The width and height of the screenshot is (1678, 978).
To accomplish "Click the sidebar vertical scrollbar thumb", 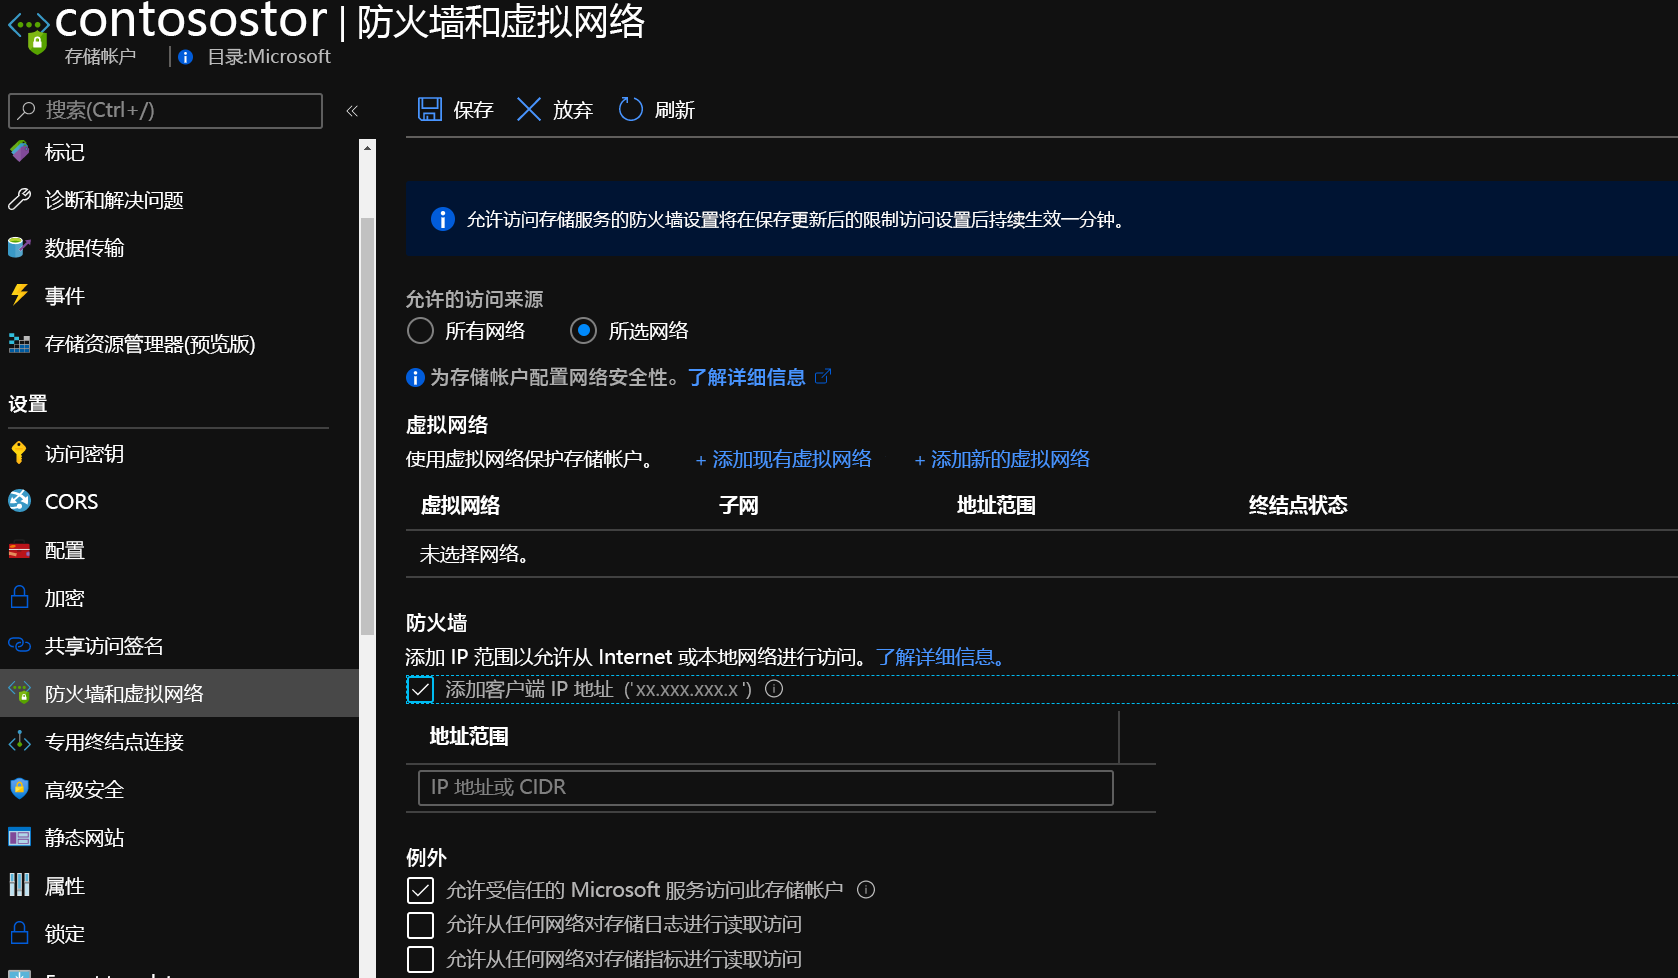I will (x=367, y=425).
